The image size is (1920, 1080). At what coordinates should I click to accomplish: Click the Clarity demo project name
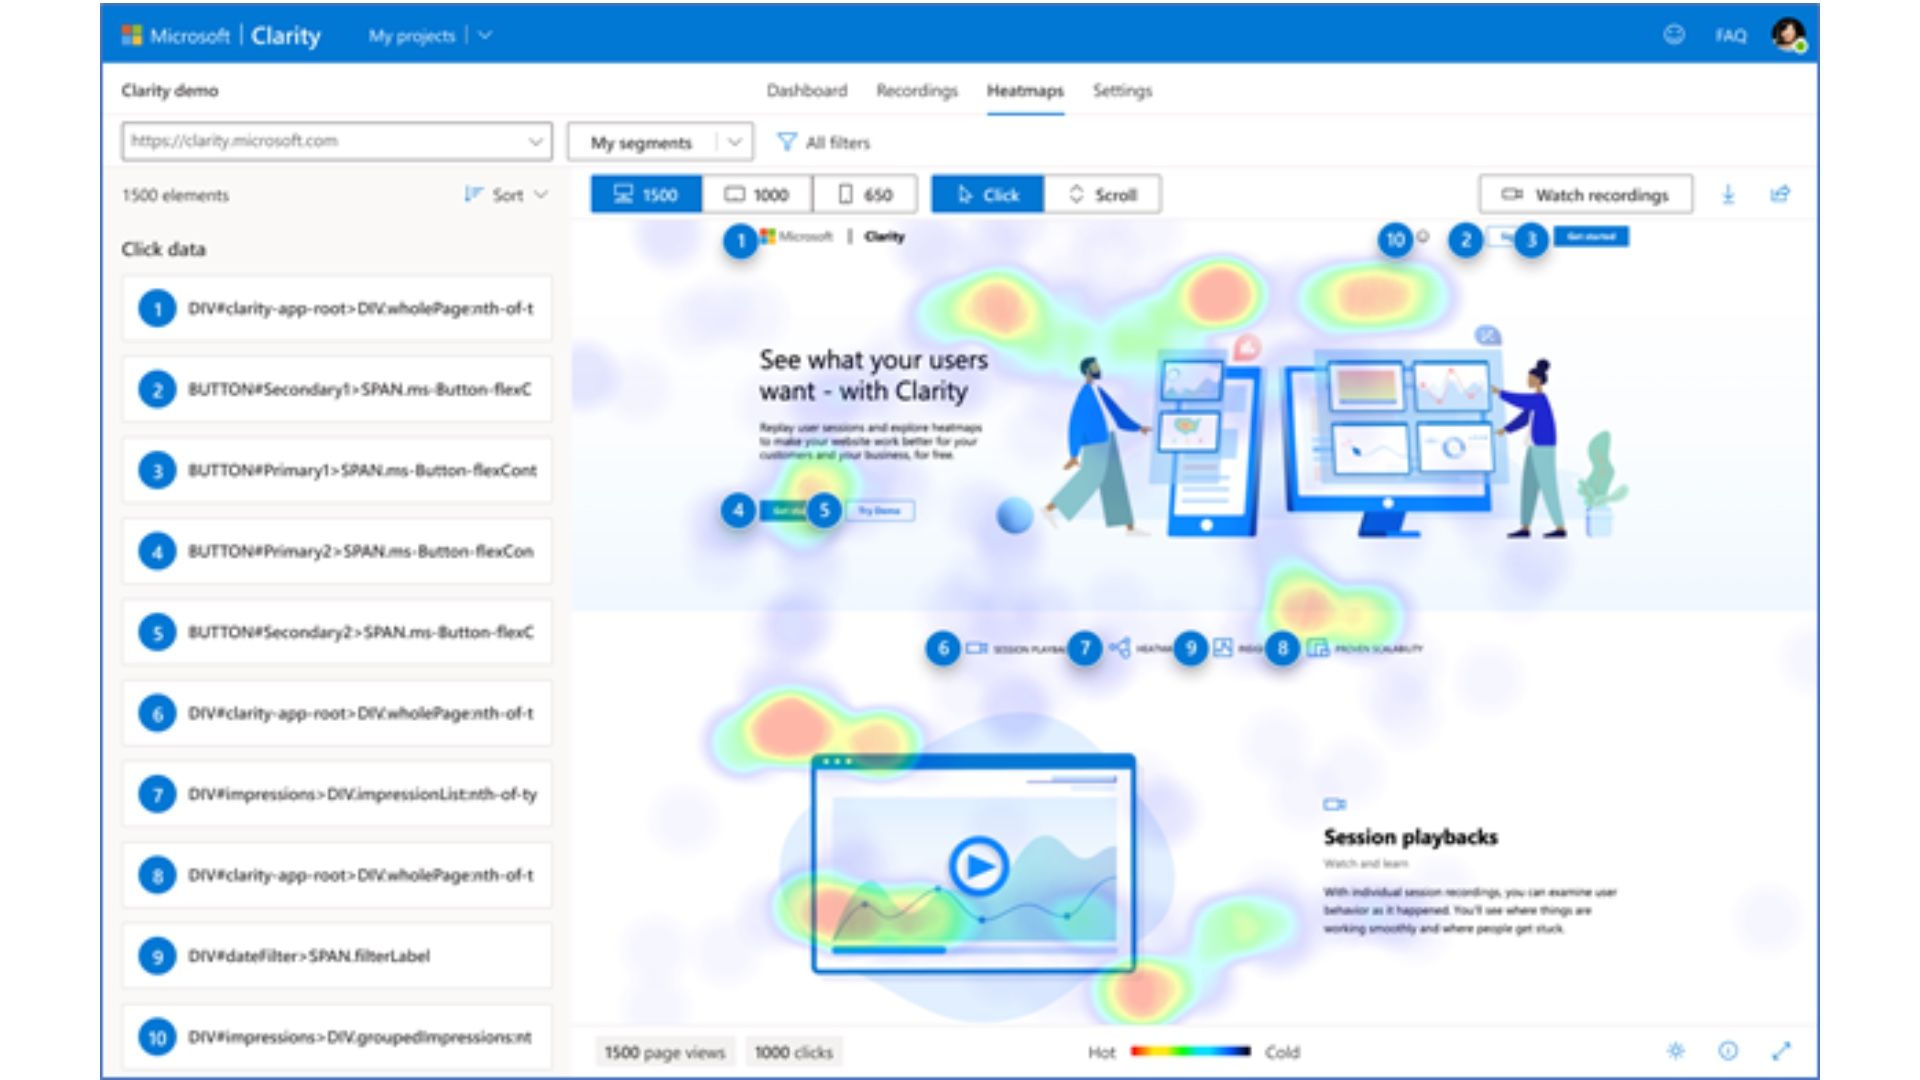[170, 91]
